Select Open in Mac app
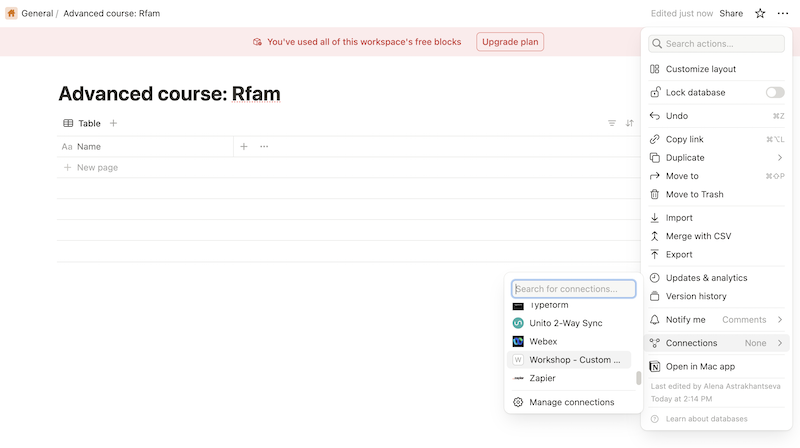 click(x=716, y=366)
